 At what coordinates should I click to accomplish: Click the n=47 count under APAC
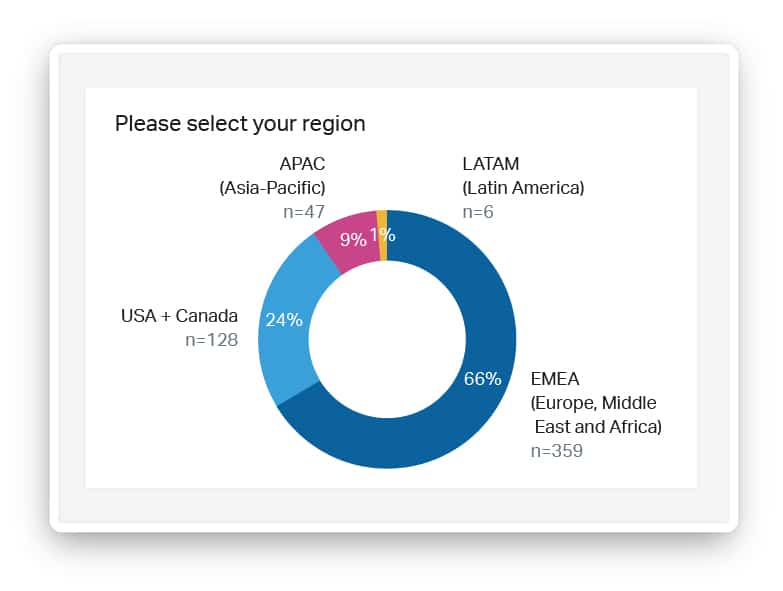point(304,212)
